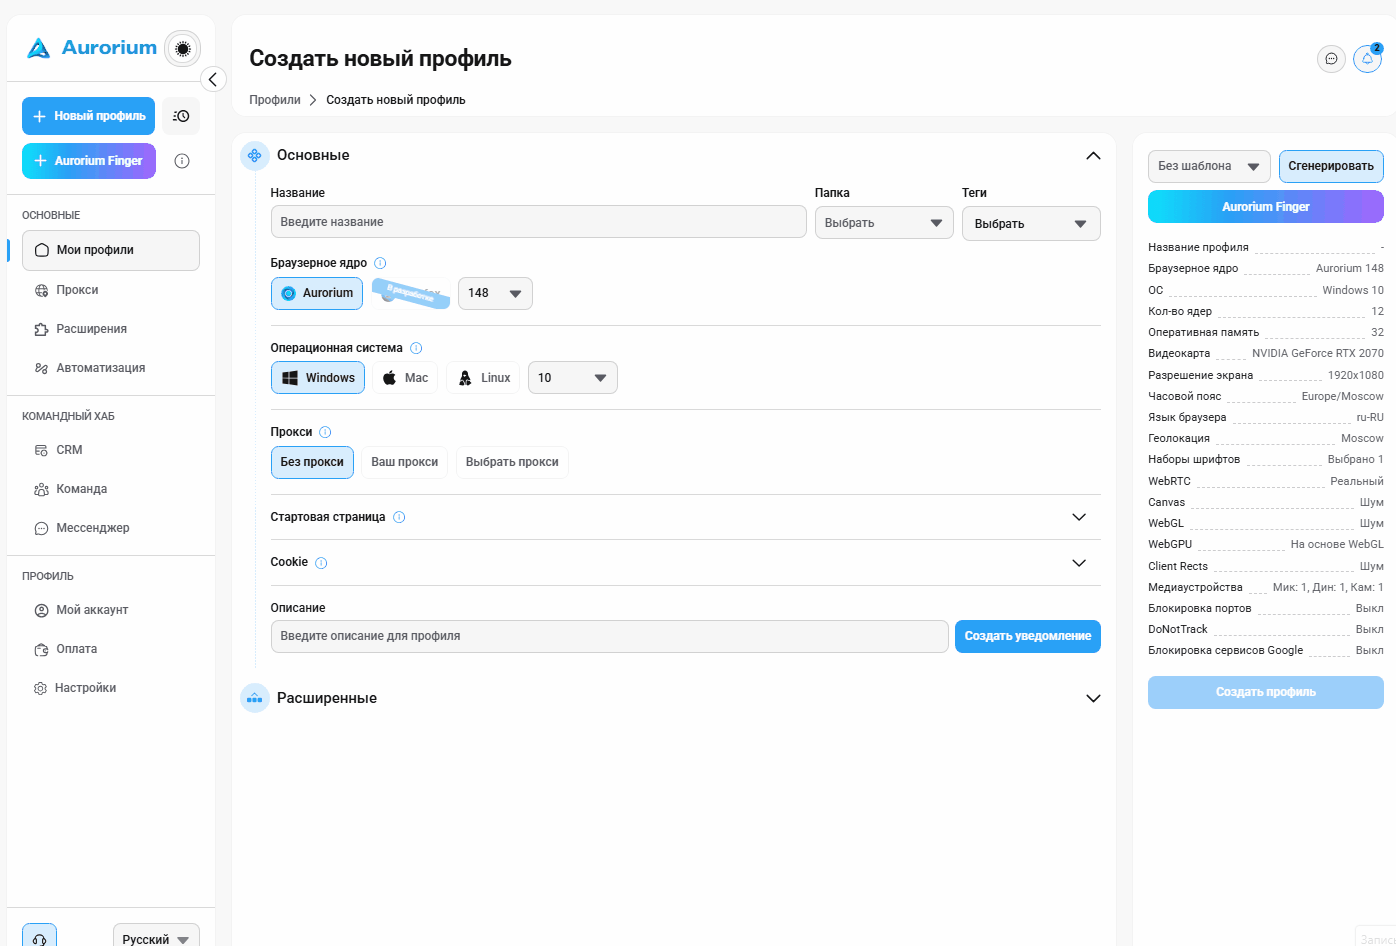Choose the Ваш прокси option
The height and width of the screenshot is (946, 1396).
pos(405,462)
